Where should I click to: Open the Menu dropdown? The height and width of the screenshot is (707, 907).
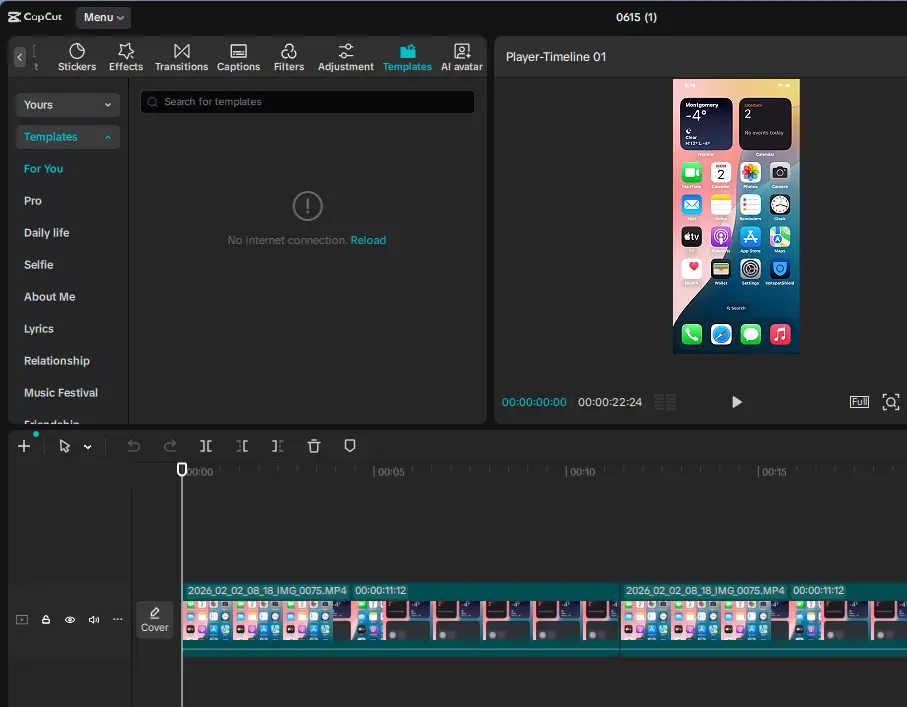point(104,17)
